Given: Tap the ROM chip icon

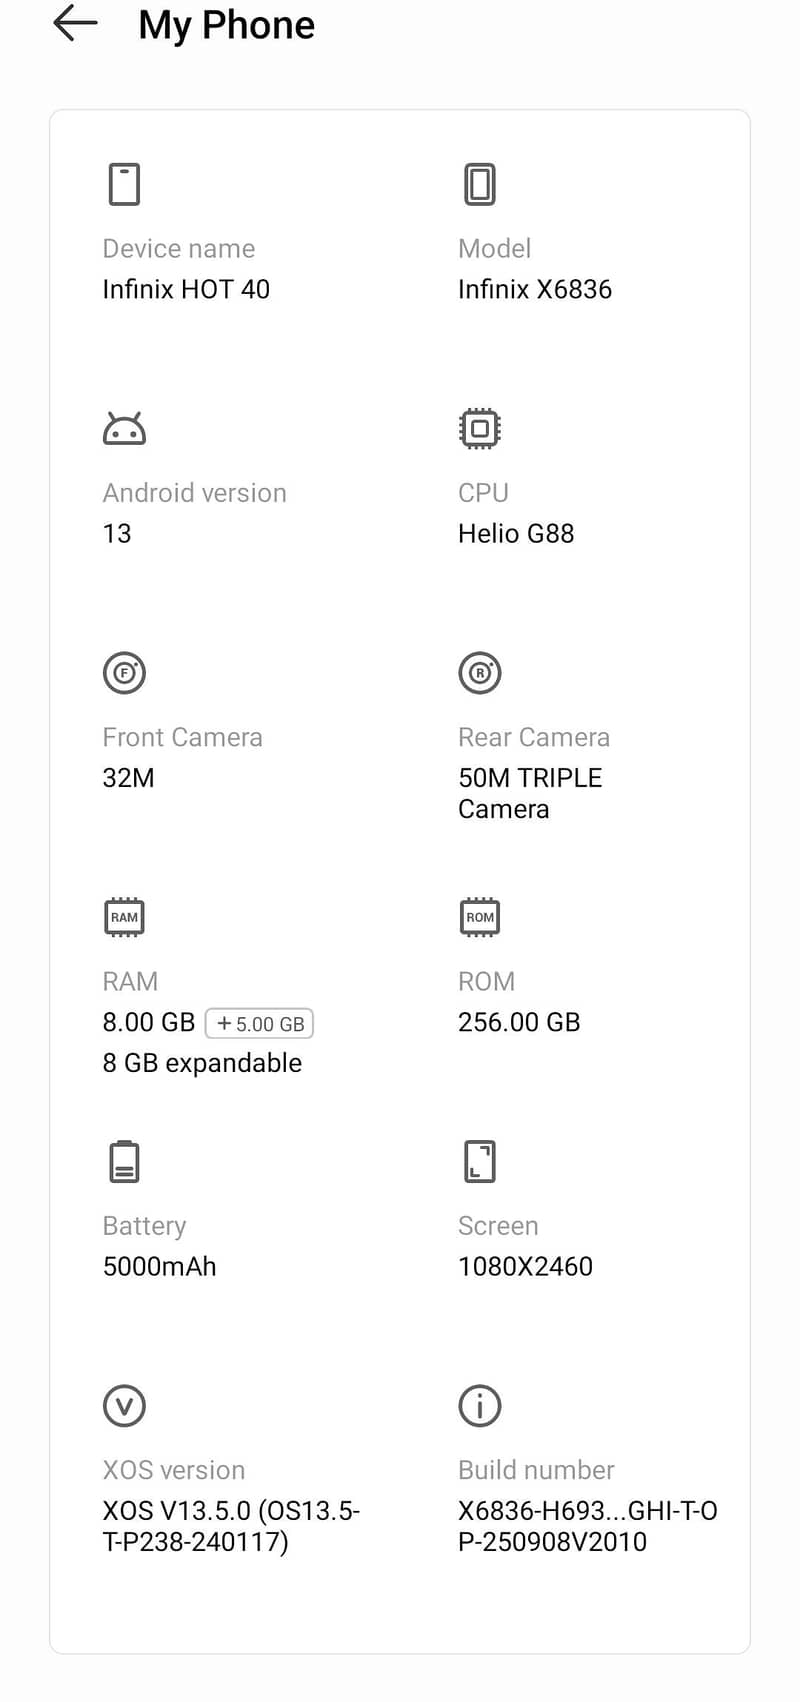Looking at the screenshot, I should [x=480, y=917].
